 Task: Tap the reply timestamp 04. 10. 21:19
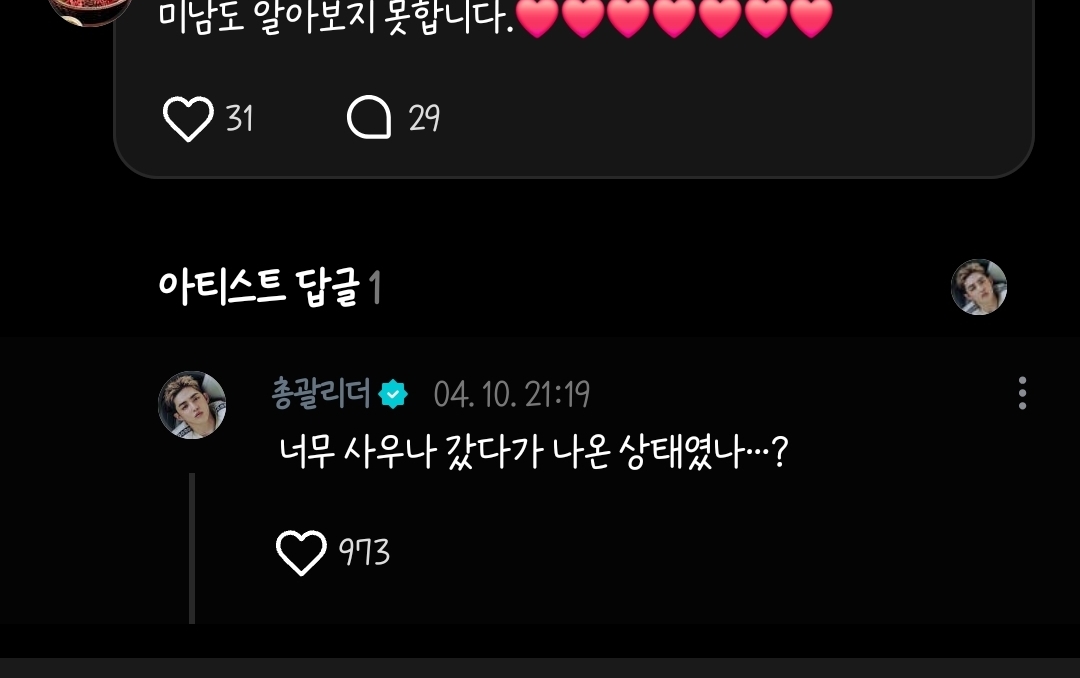(x=512, y=395)
